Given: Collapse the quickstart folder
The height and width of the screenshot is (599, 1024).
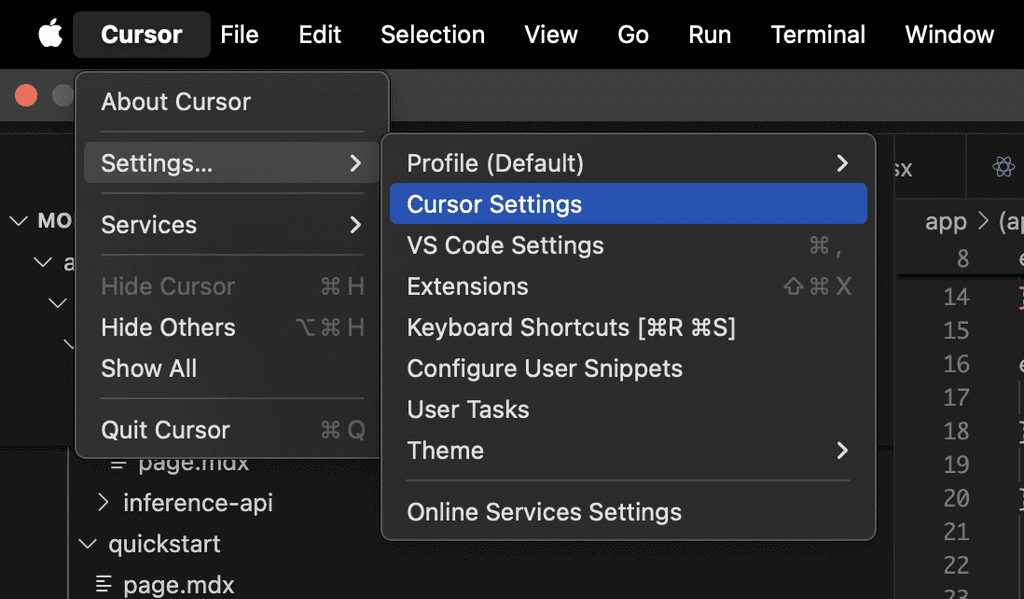Looking at the screenshot, I should [x=87, y=544].
